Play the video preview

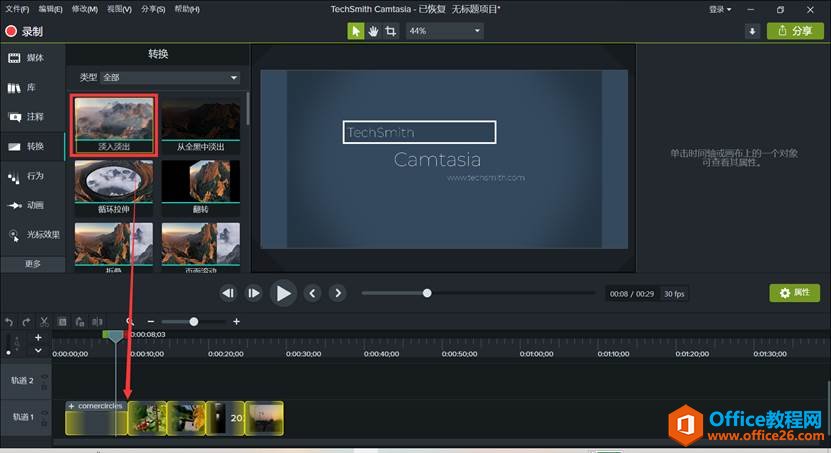point(284,293)
